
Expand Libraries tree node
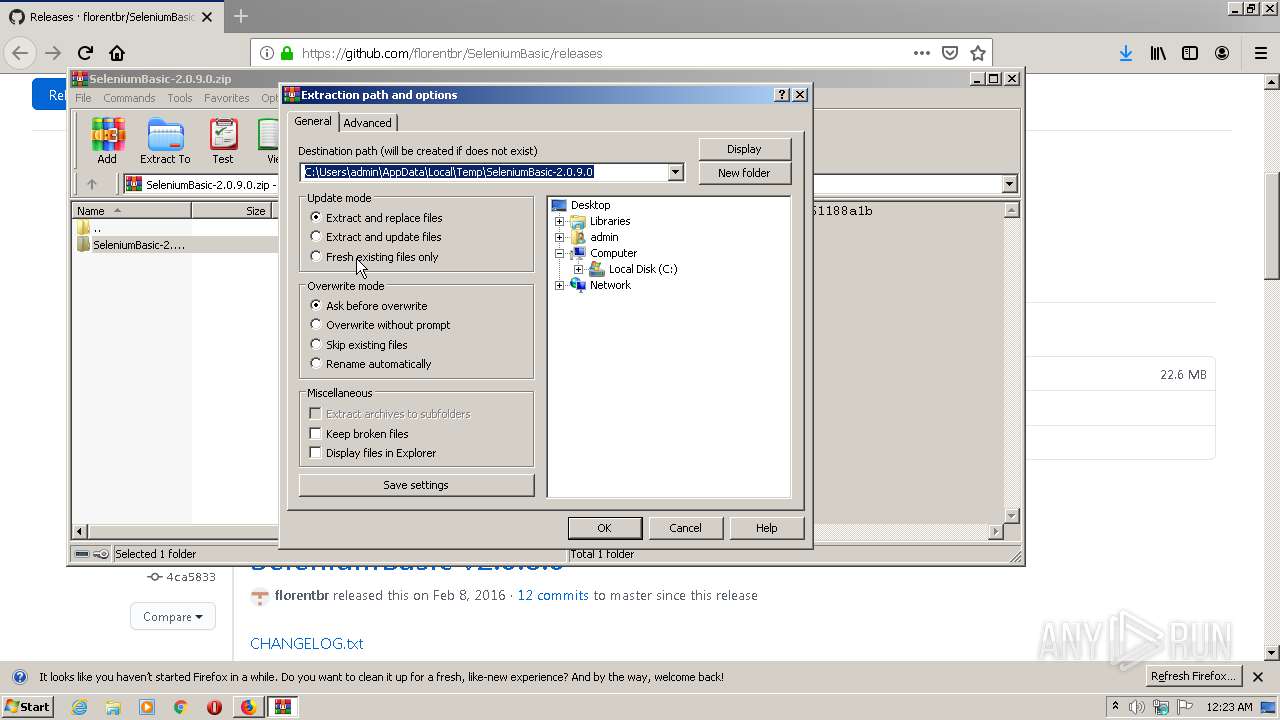click(560, 221)
